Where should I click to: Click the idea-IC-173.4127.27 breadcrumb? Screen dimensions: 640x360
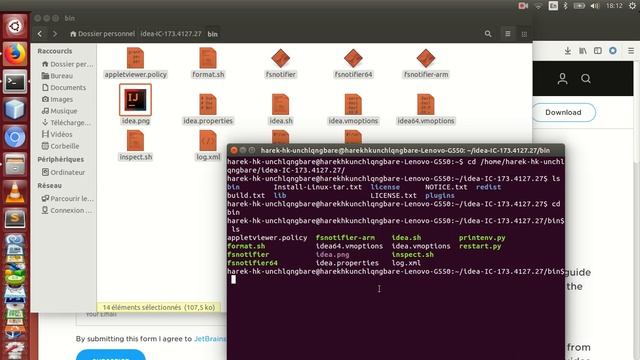coord(171,34)
